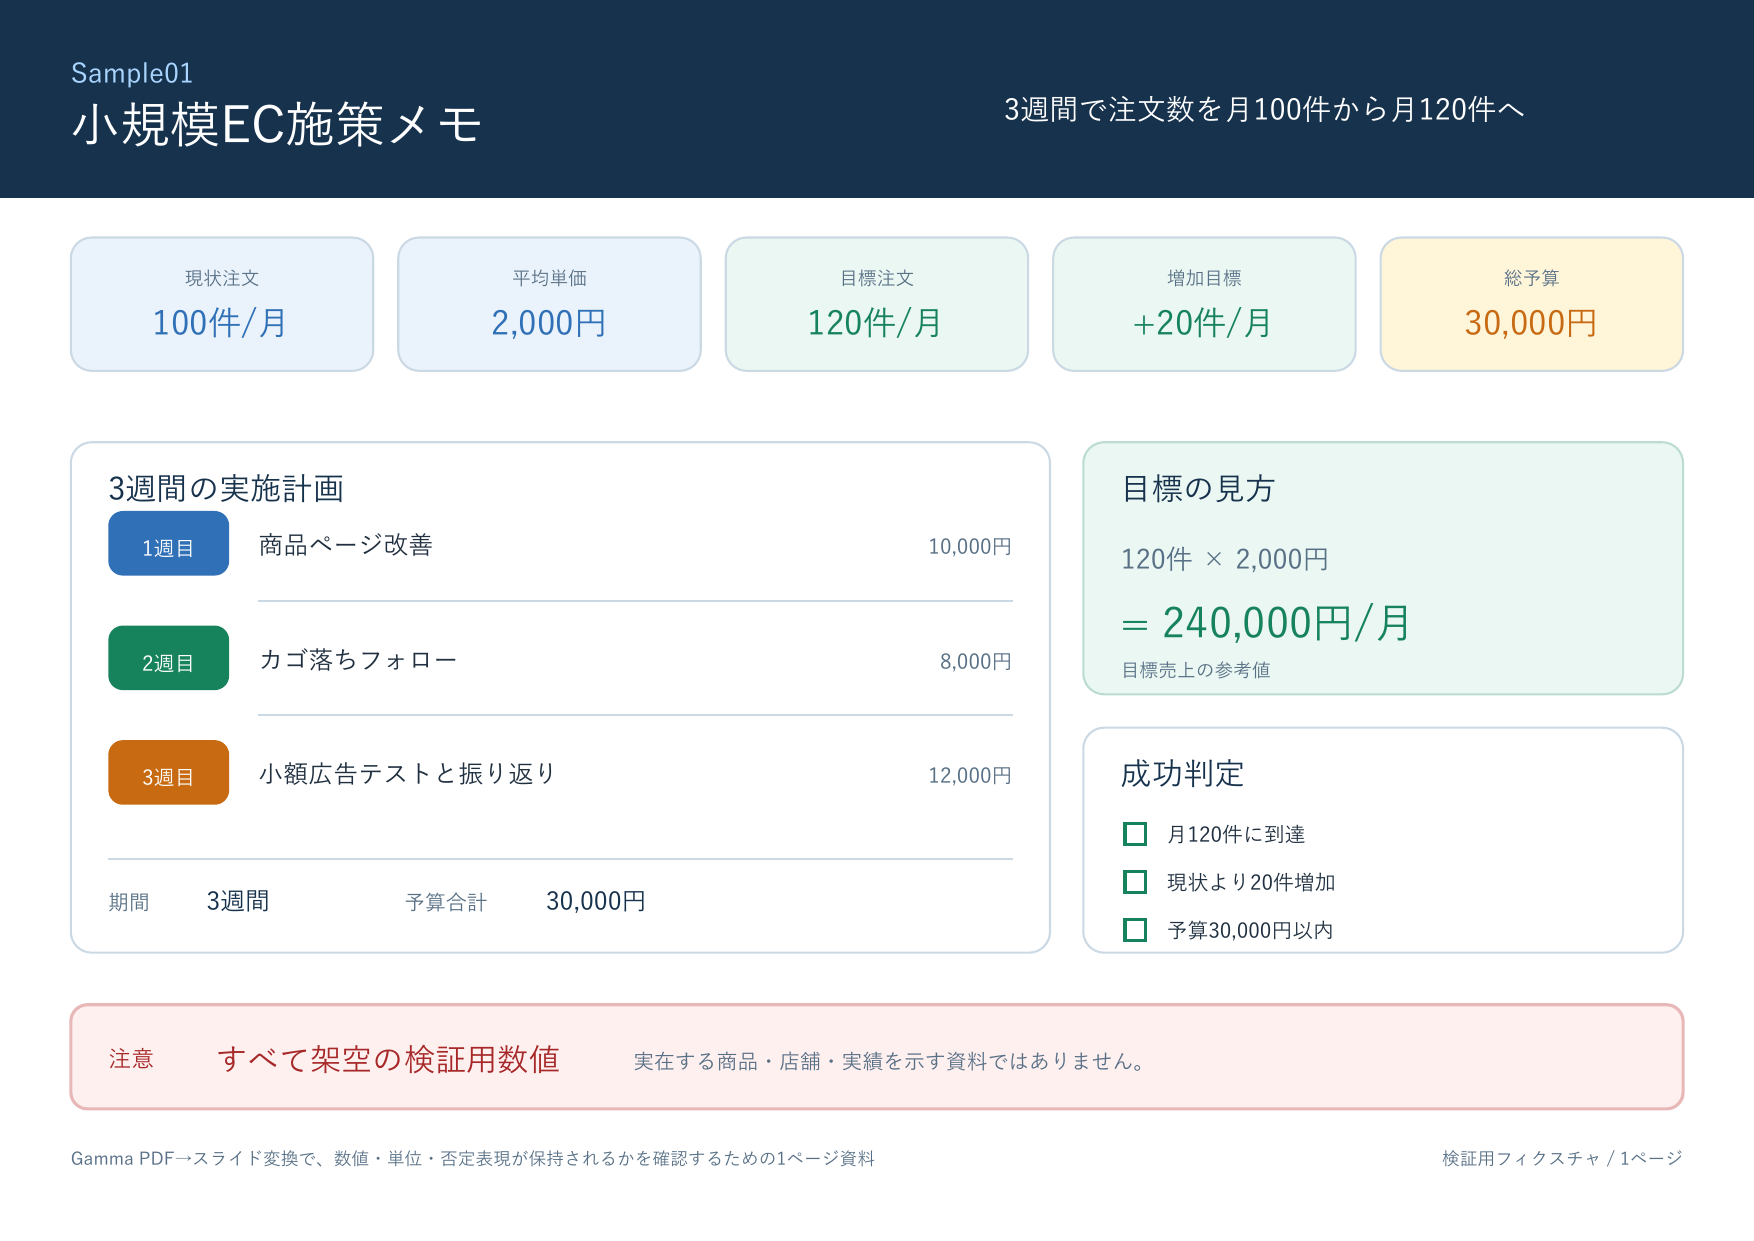Check the 予算30,000円以内 checkbox
The width and height of the screenshot is (1754, 1241).
pyautogui.click(x=1135, y=930)
